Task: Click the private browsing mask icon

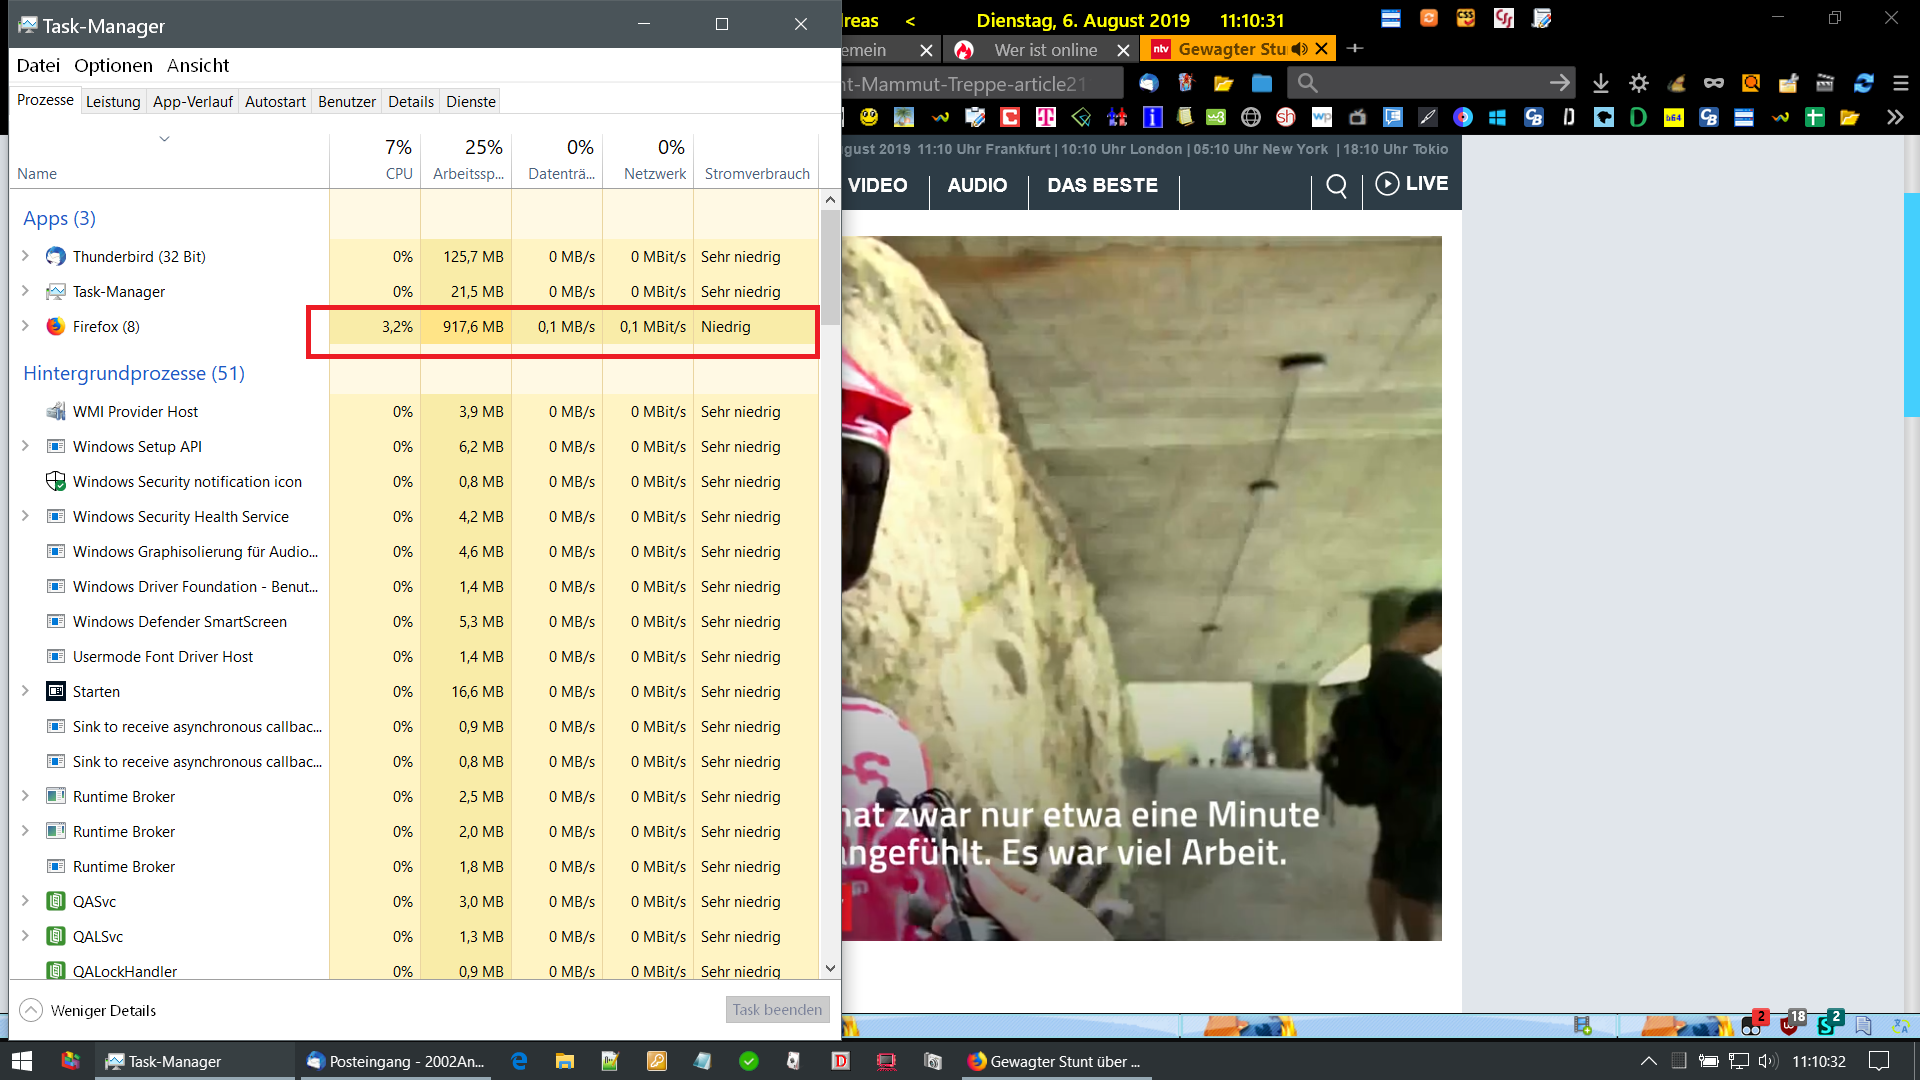Action: coord(1713,83)
